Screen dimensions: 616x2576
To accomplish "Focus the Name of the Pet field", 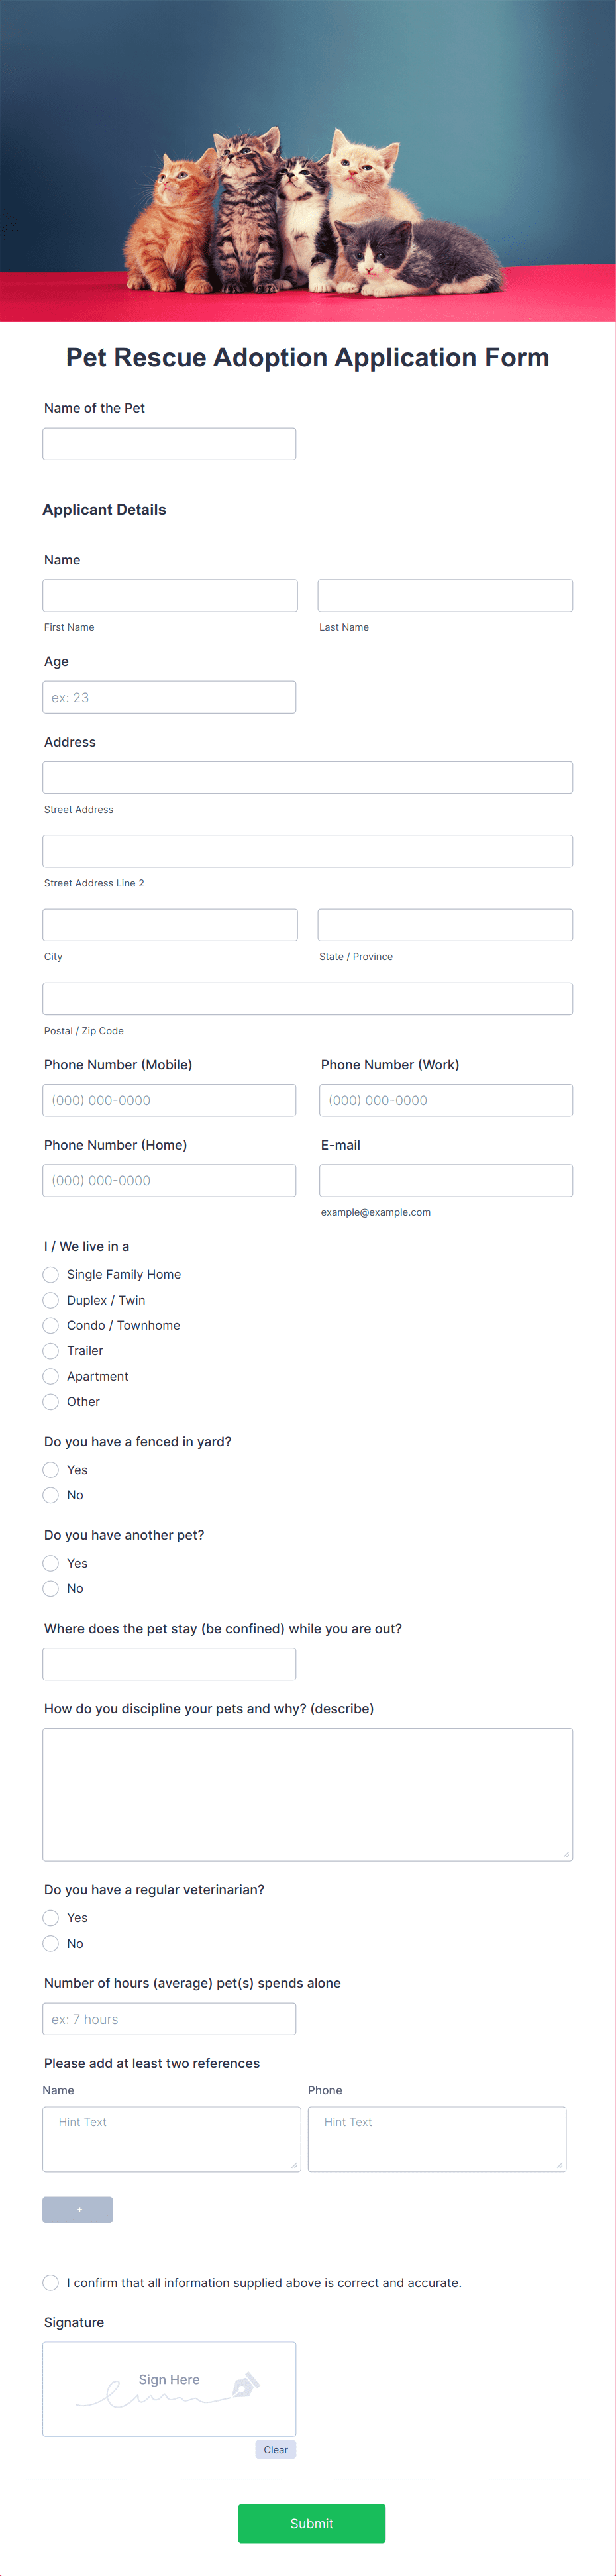I will (x=168, y=443).
